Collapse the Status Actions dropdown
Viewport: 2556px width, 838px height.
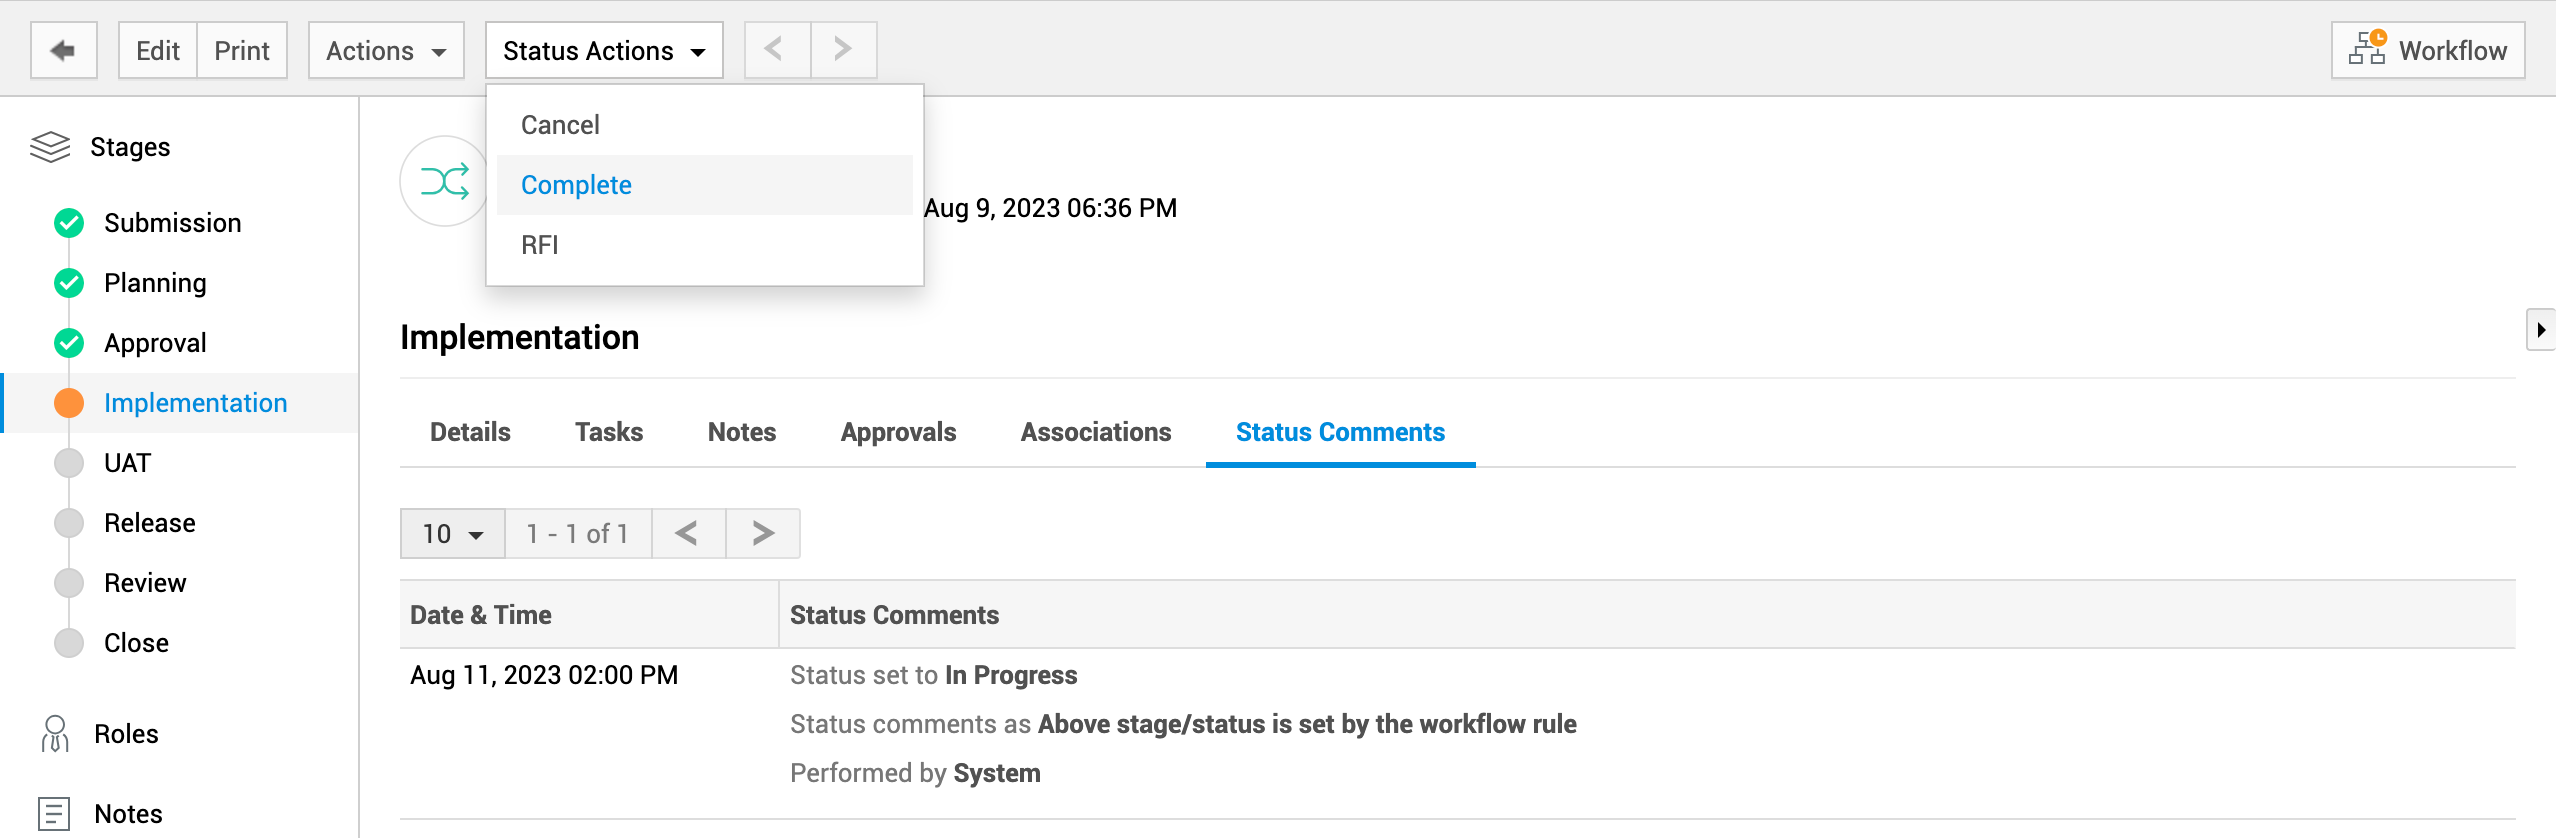[x=603, y=50]
